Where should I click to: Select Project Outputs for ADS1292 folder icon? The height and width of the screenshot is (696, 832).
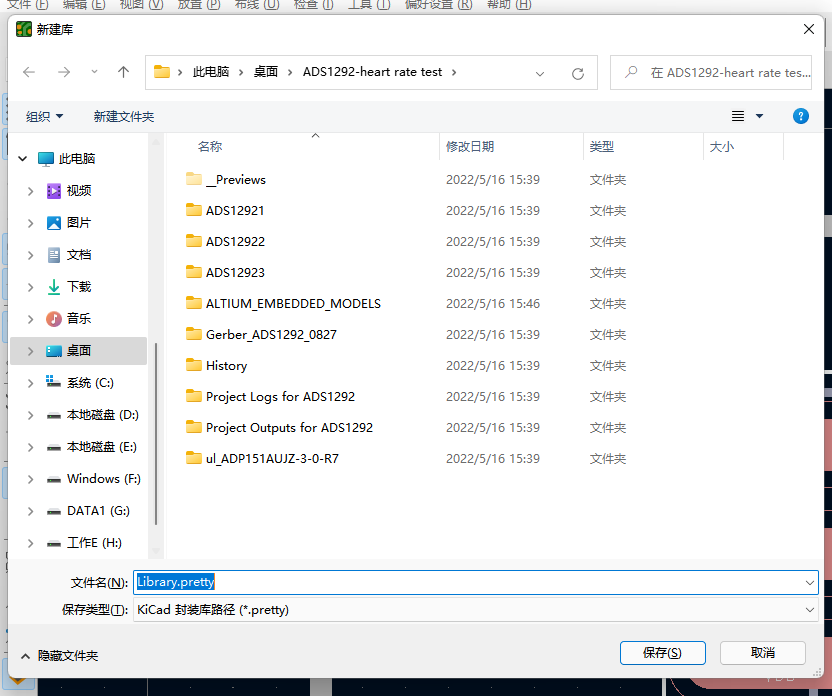194,427
